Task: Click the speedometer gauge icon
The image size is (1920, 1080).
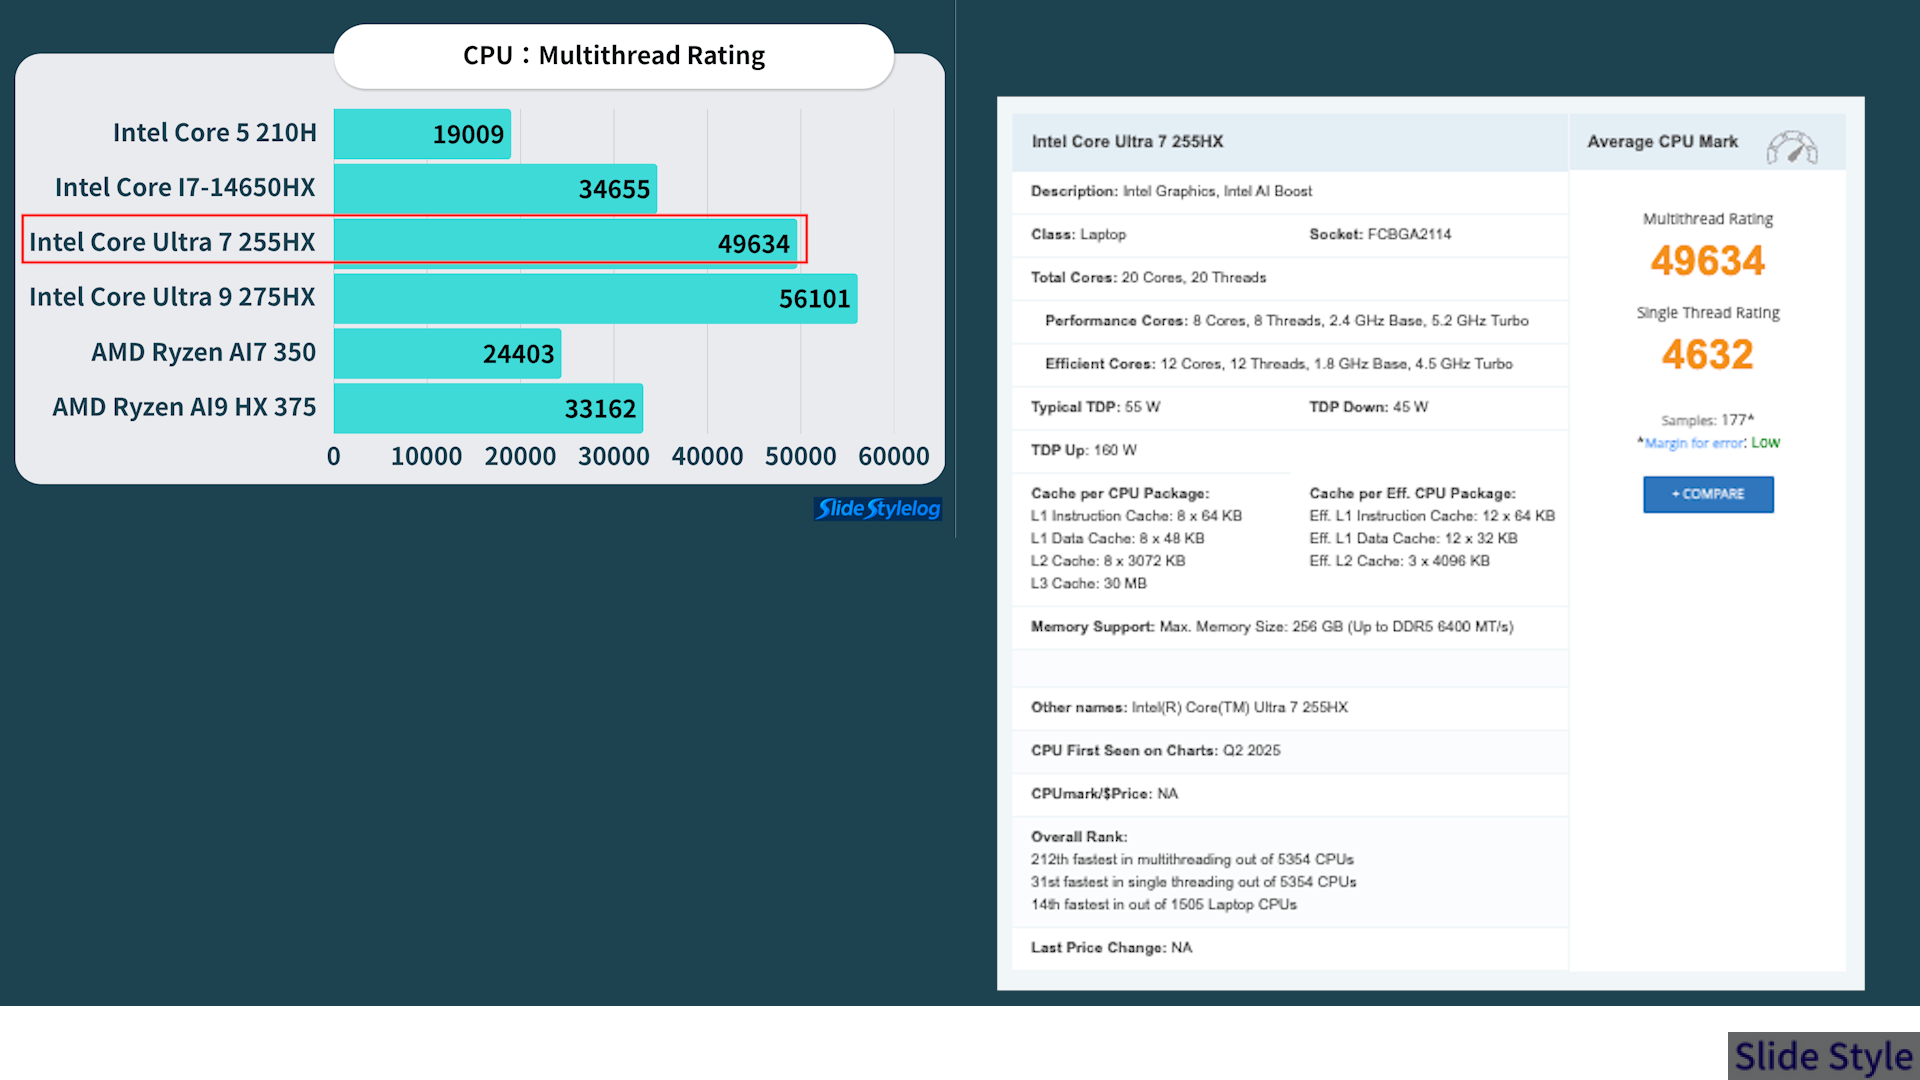Action: [1791, 147]
